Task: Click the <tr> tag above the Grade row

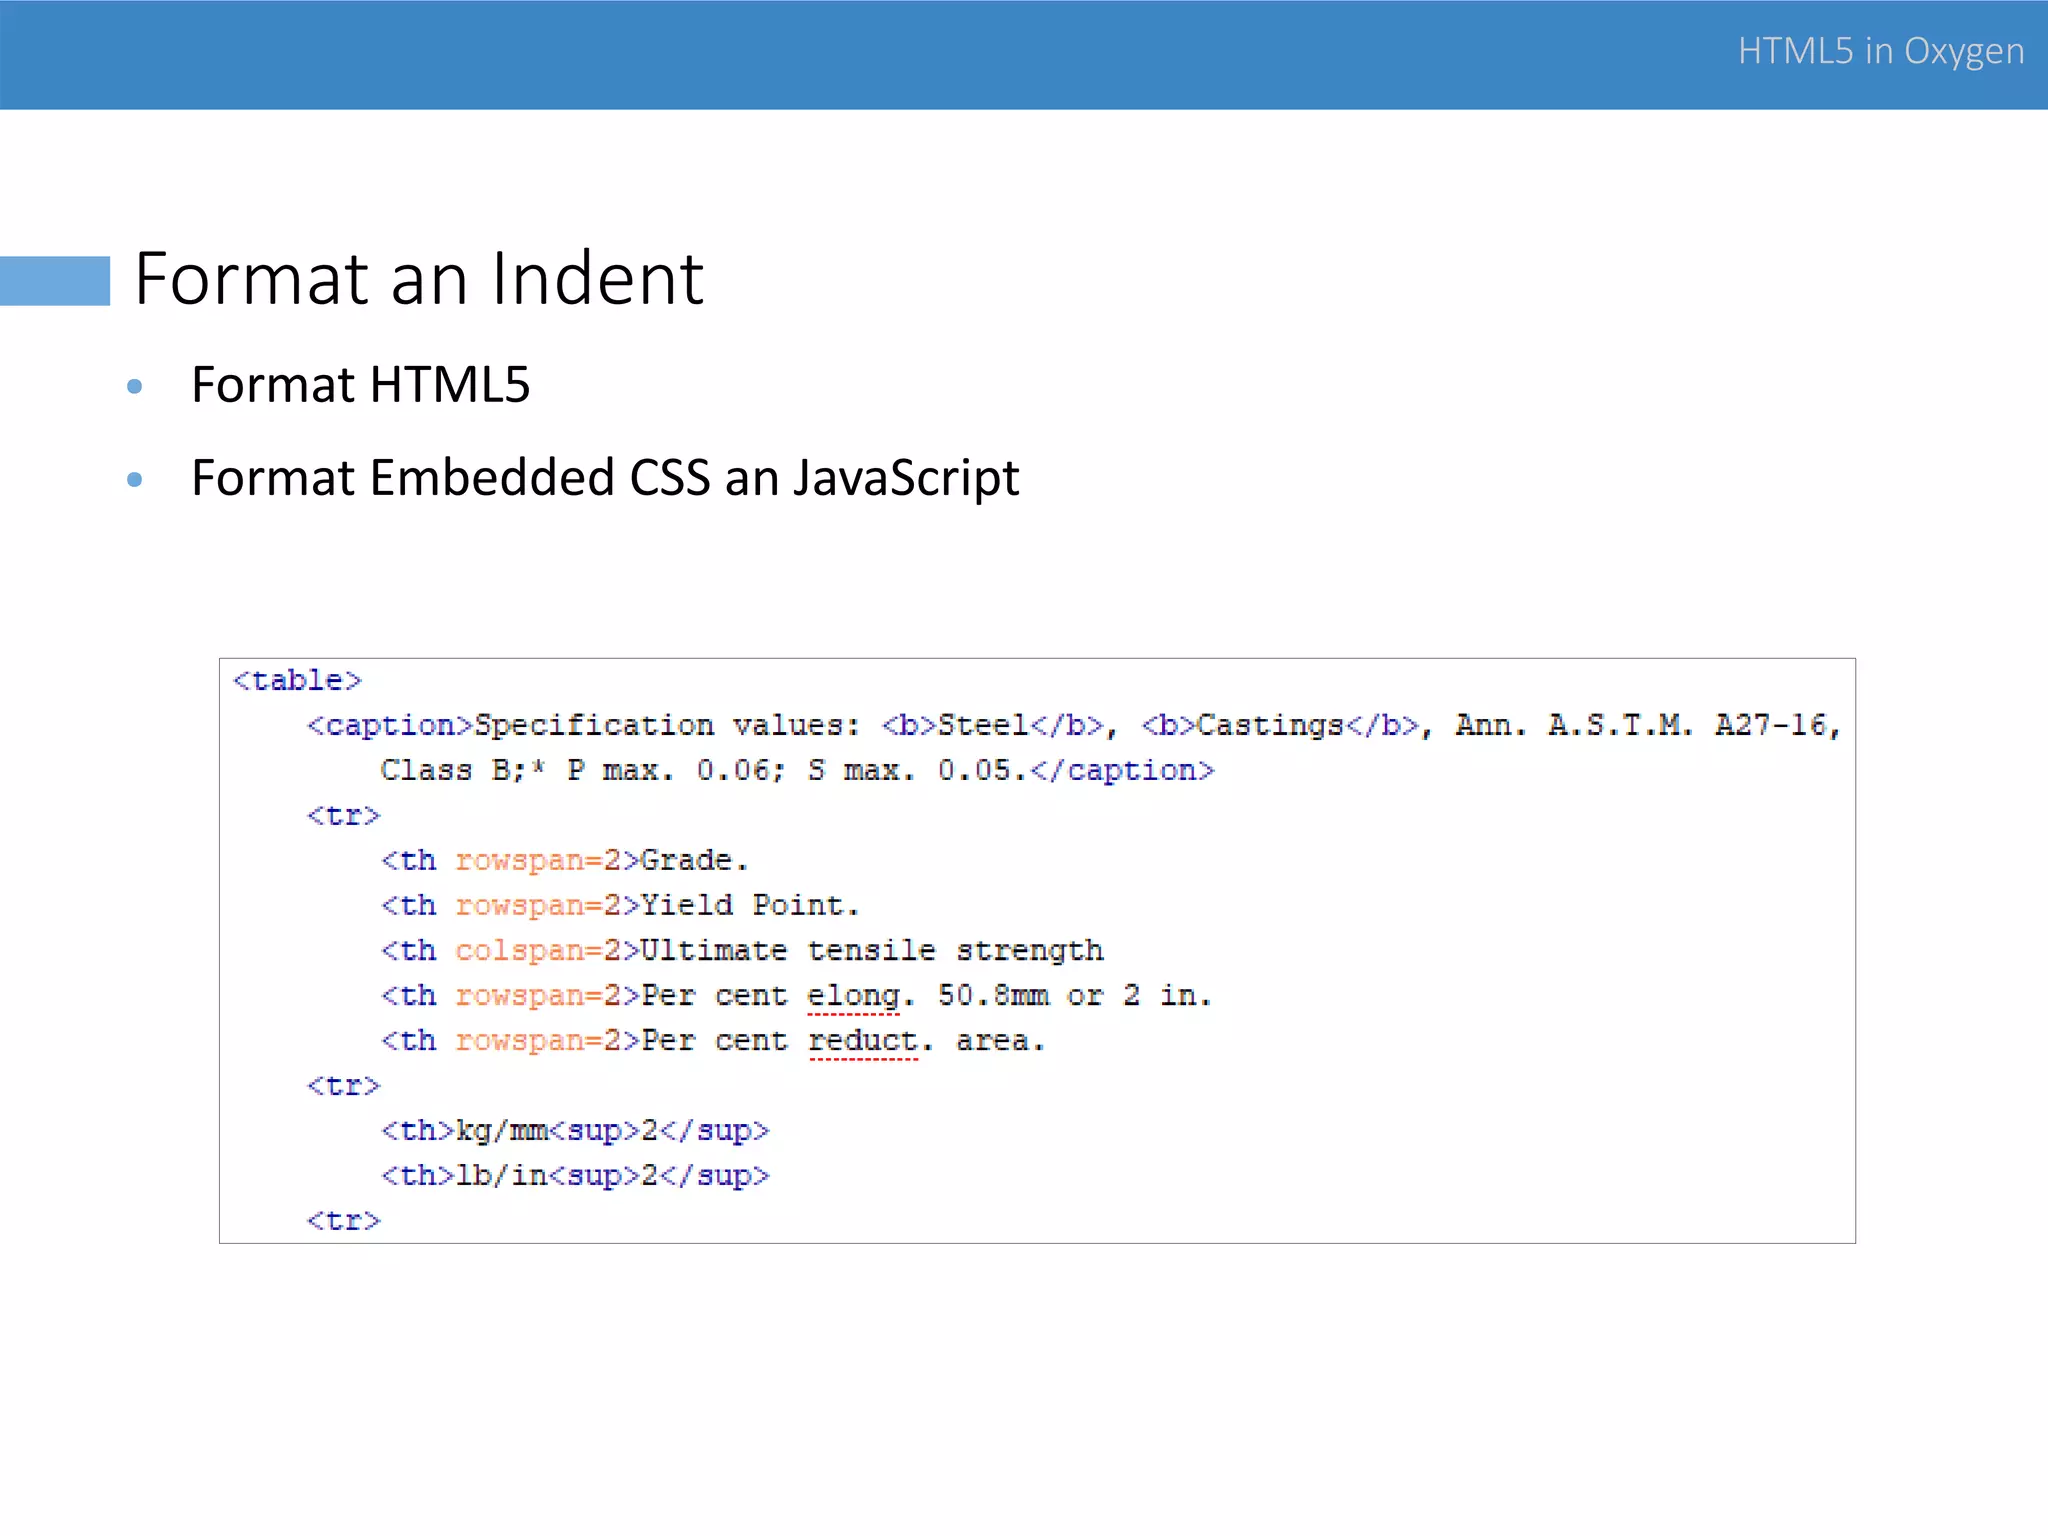Action: (343, 815)
